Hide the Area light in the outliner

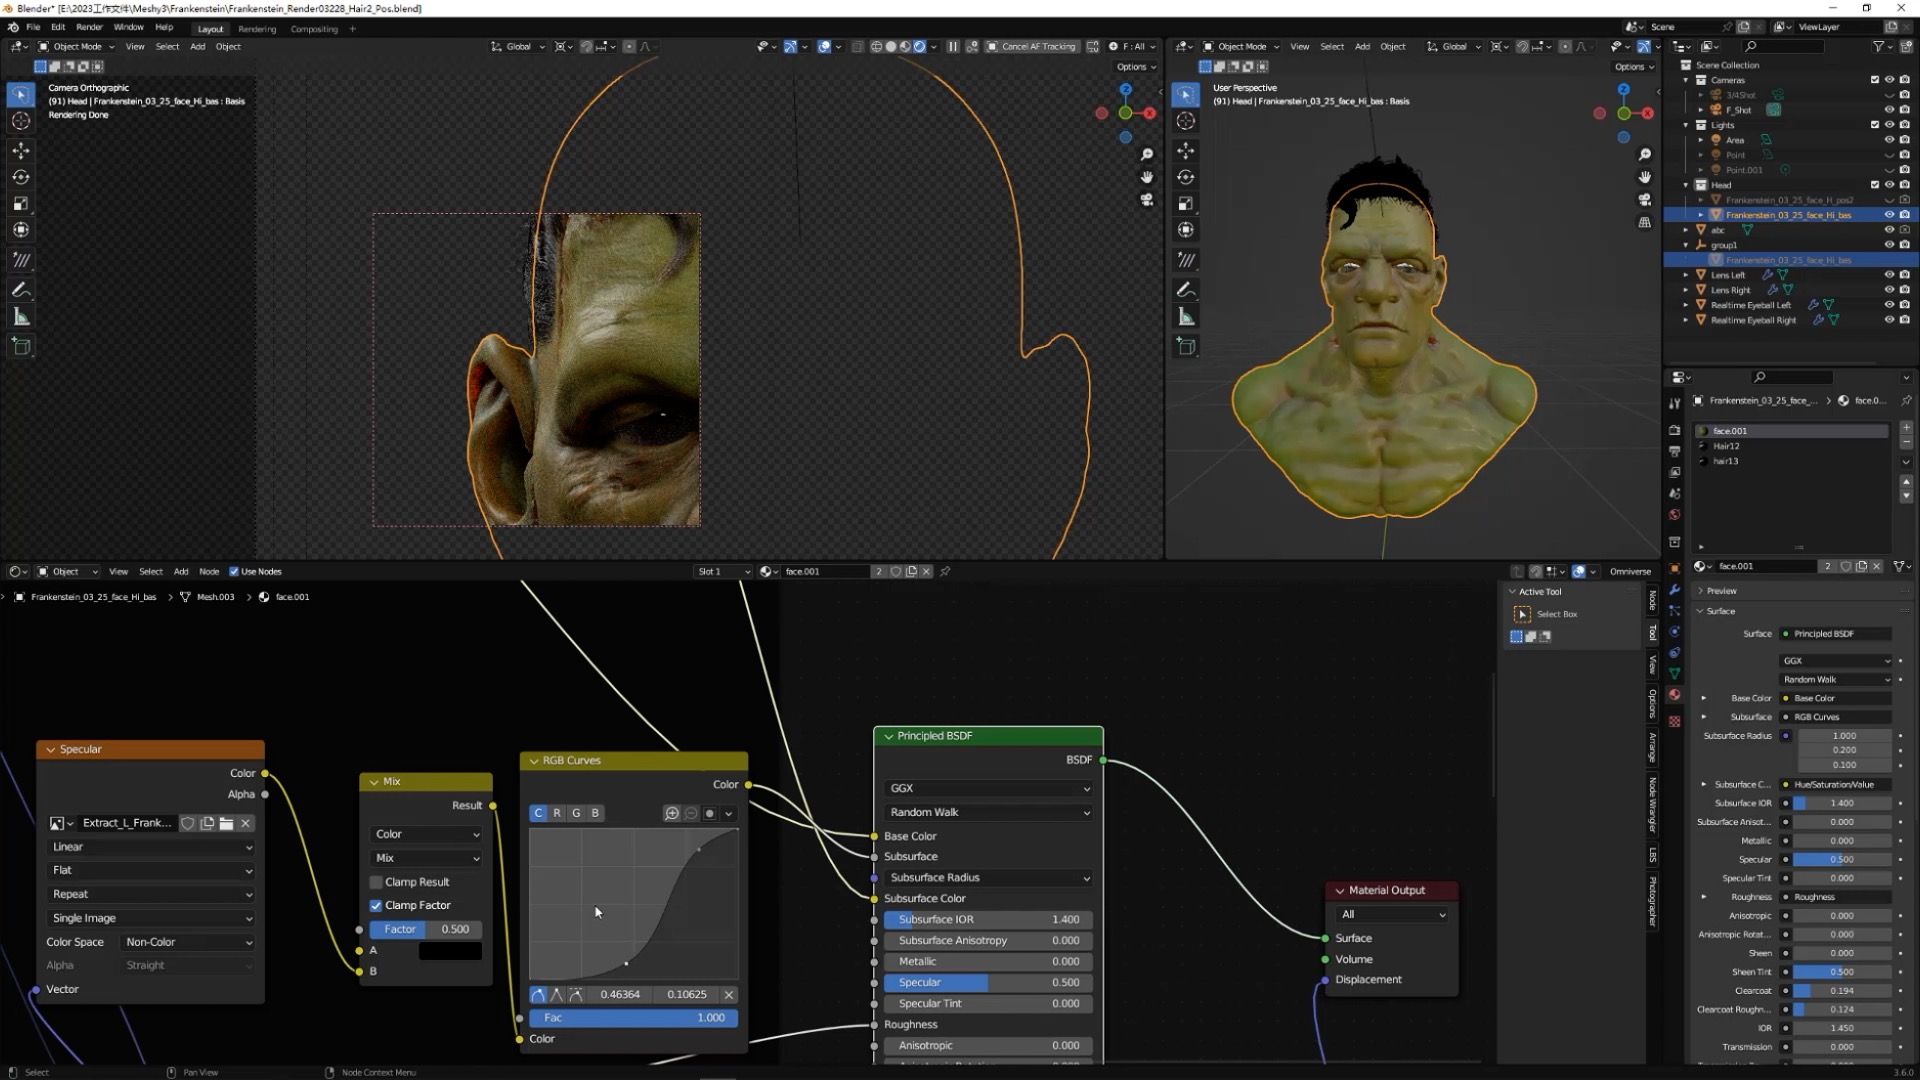[1888, 140]
